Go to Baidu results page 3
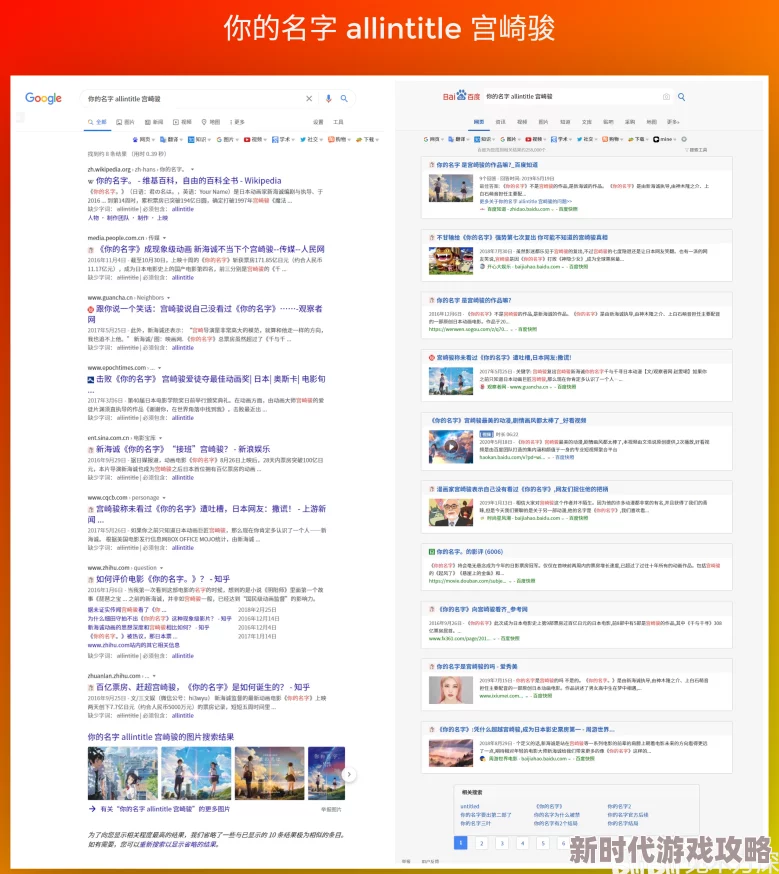Image resolution: width=779 pixels, height=874 pixels. click(502, 843)
